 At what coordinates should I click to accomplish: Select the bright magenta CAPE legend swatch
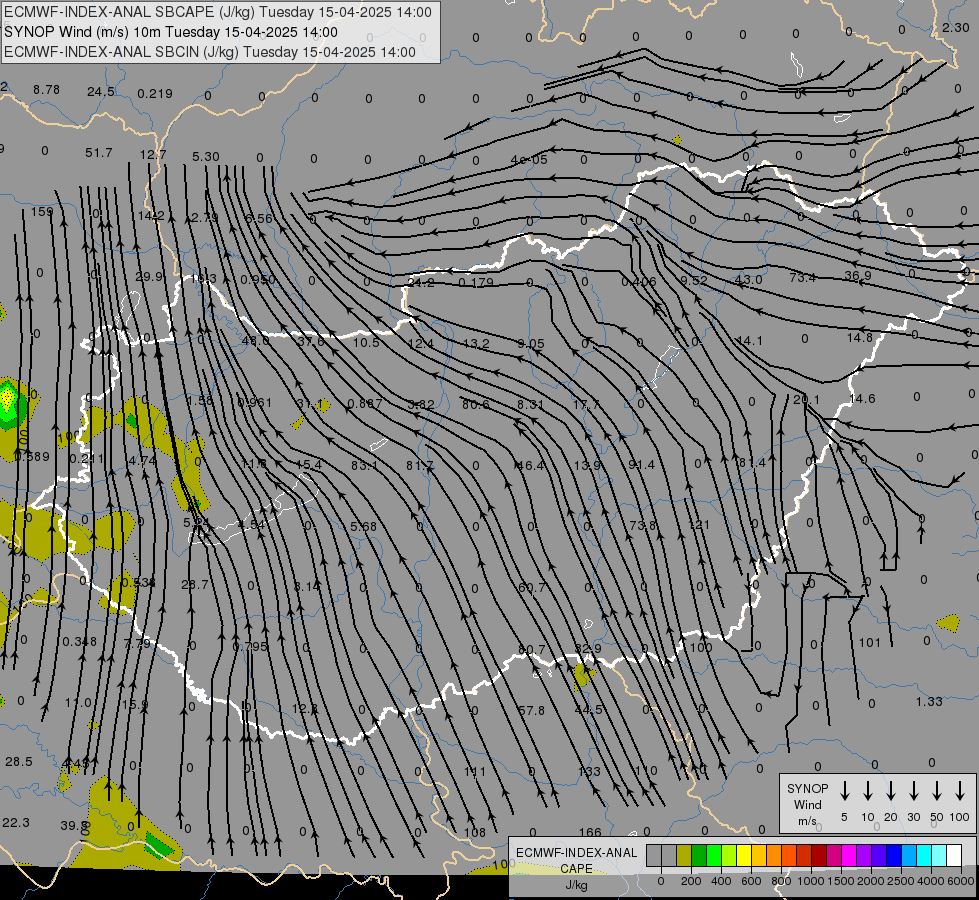849,855
